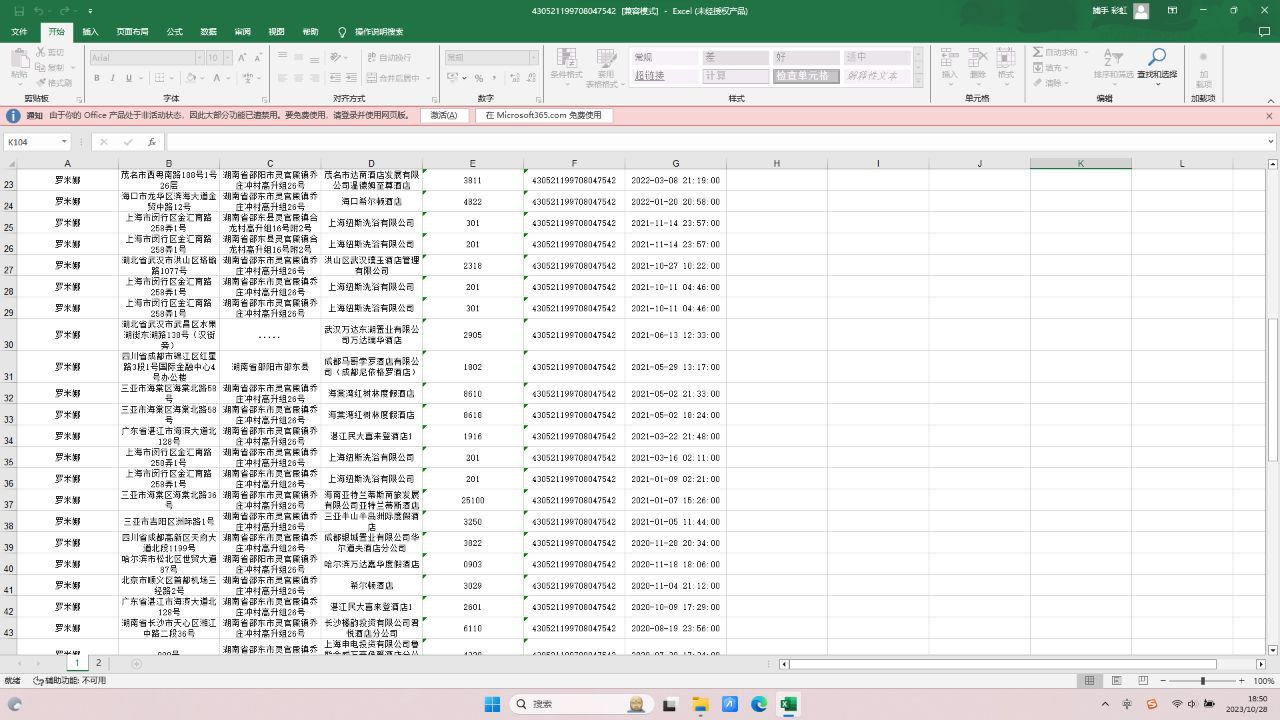The width and height of the screenshot is (1280, 720).
Task: Switch to the 插入 ribbon tab
Action: (x=90, y=32)
